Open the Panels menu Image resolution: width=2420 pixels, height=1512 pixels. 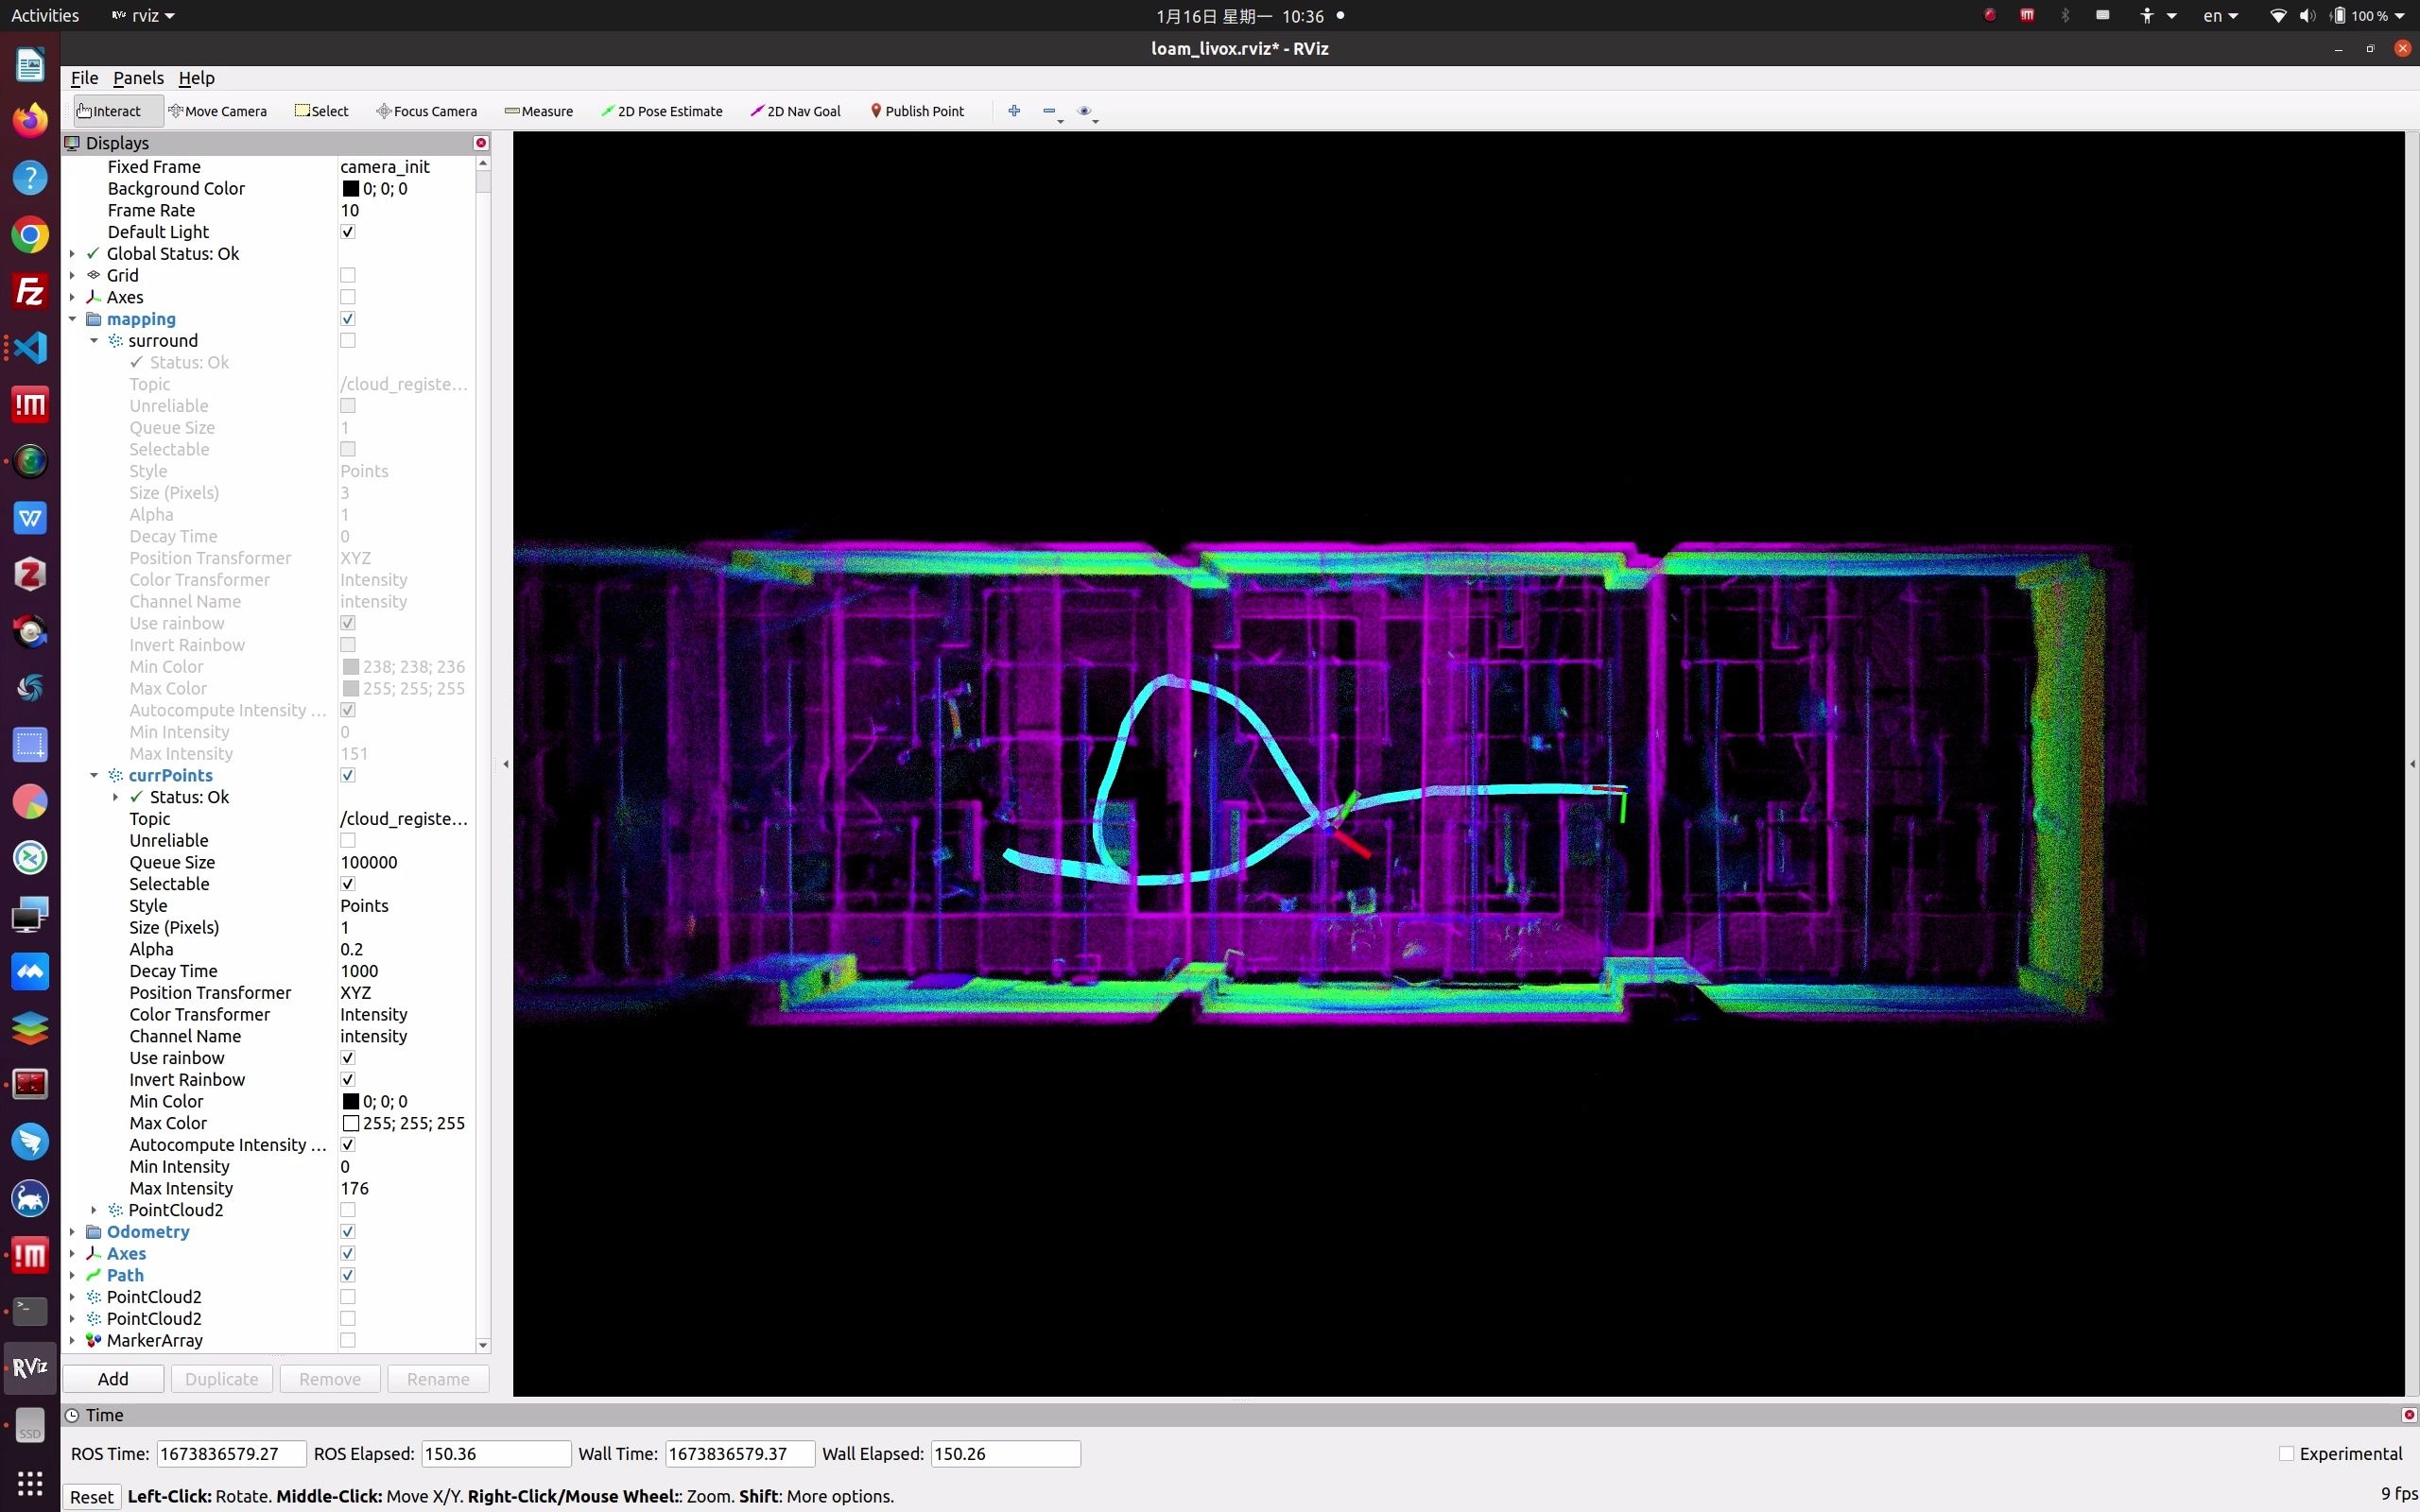pyautogui.click(x=138, y=78)
